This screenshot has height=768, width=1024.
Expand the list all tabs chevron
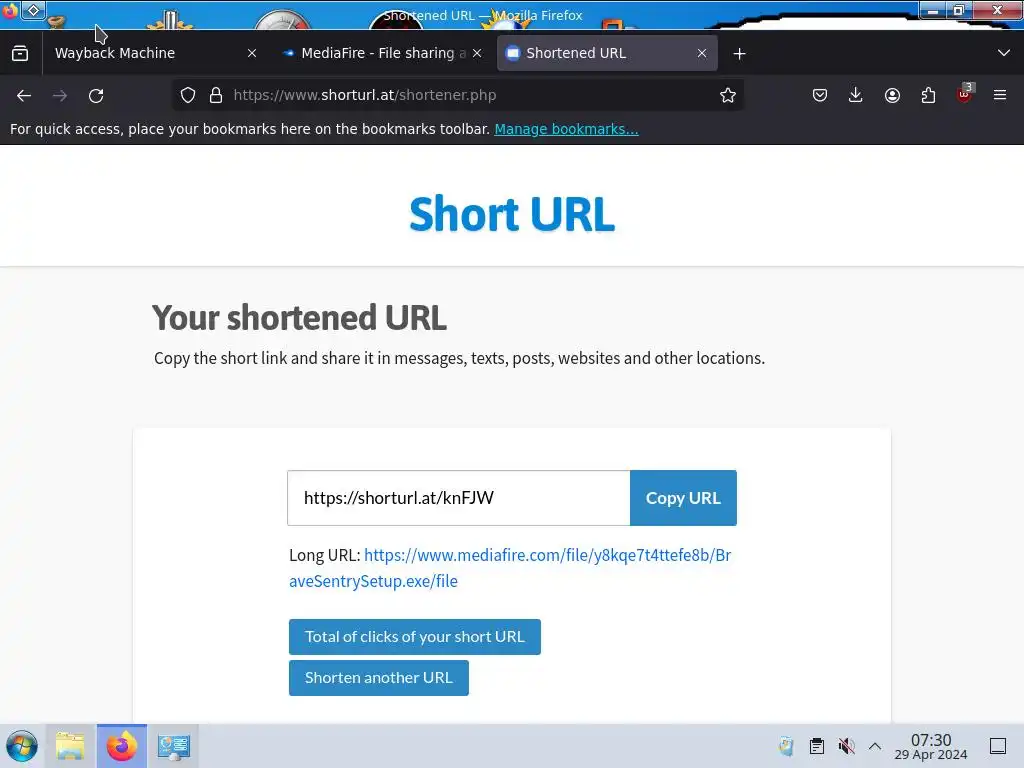[1004, 53]
